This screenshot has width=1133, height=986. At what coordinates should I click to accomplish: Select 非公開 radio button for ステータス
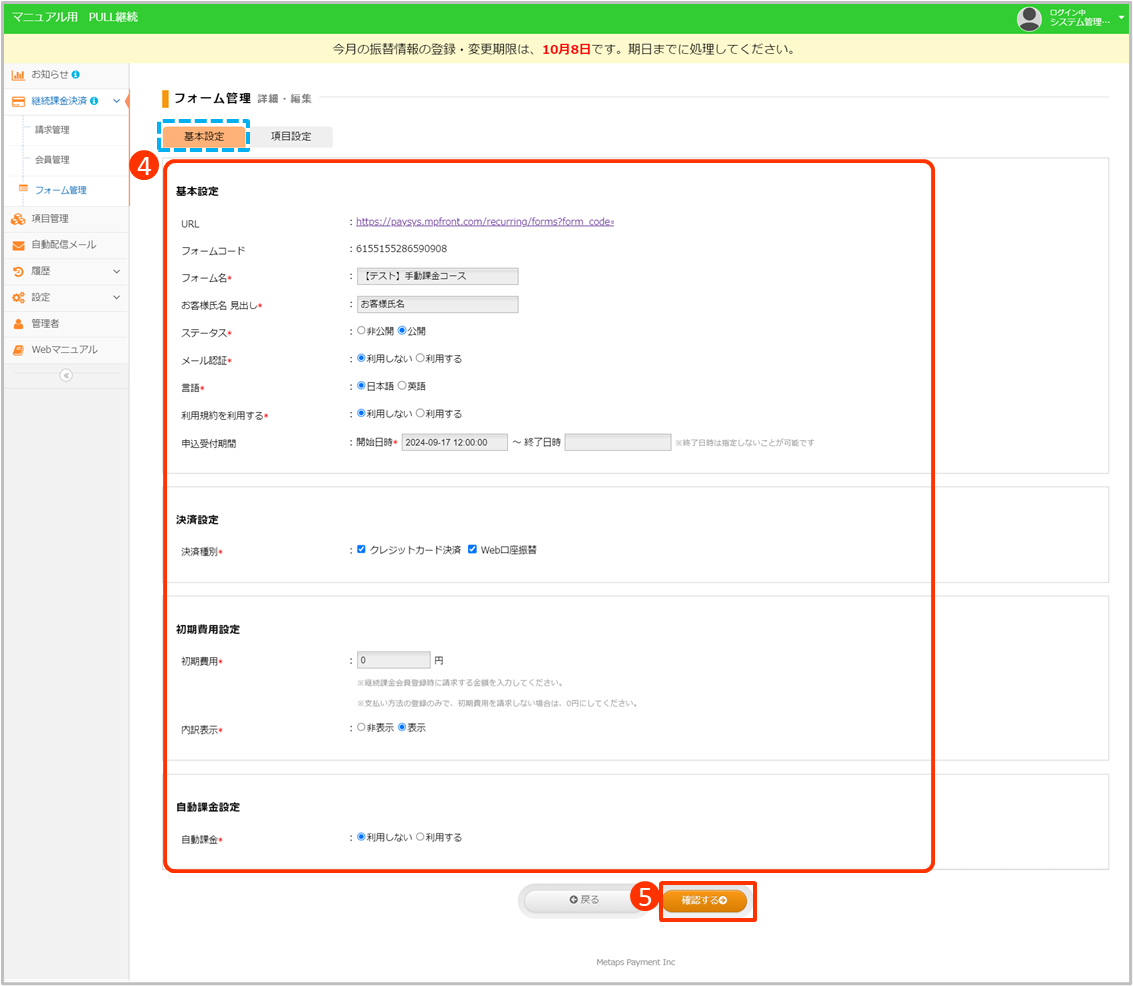click(x=361, y=331)
